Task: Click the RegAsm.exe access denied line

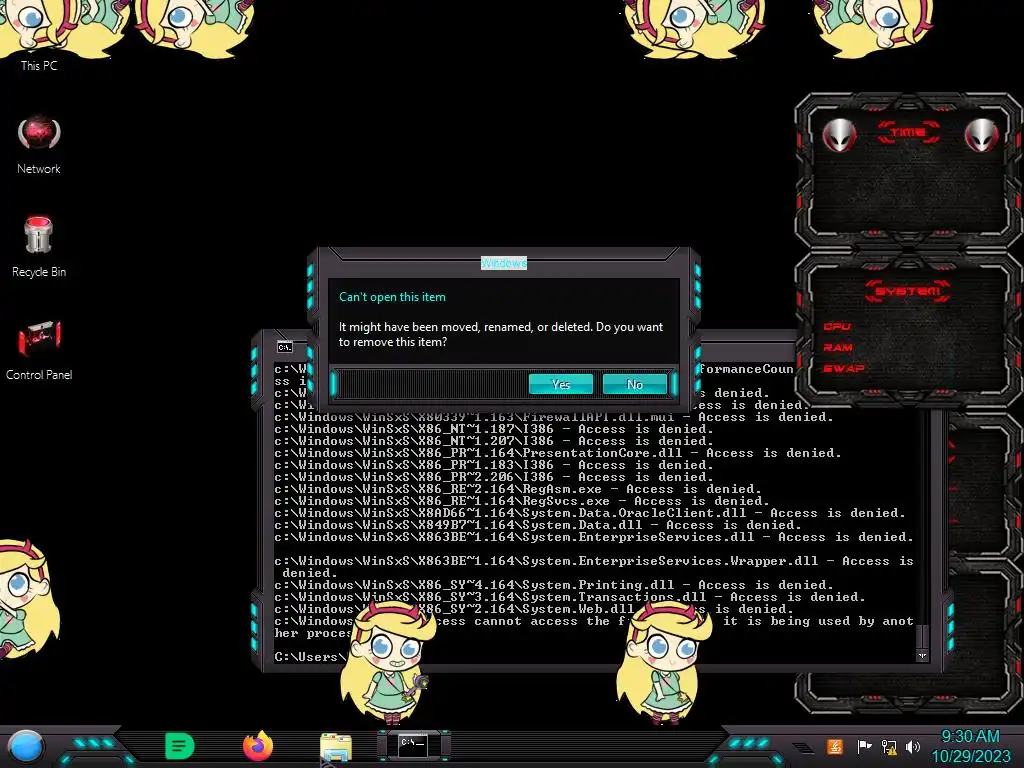Action: click(x=518, y=488)
